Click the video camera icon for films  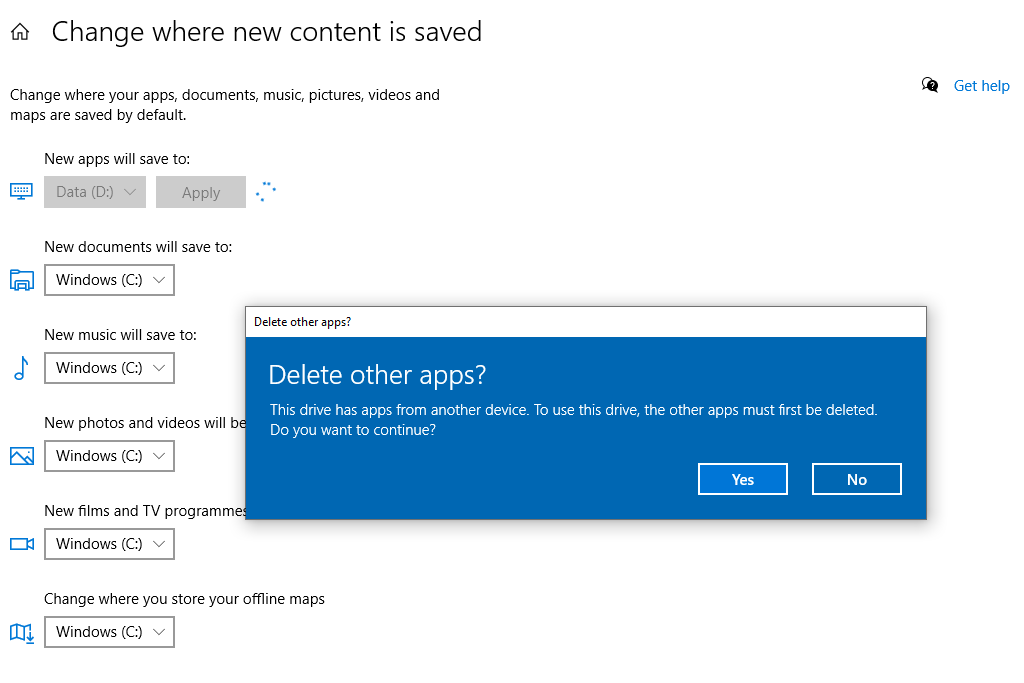(22, 544)
